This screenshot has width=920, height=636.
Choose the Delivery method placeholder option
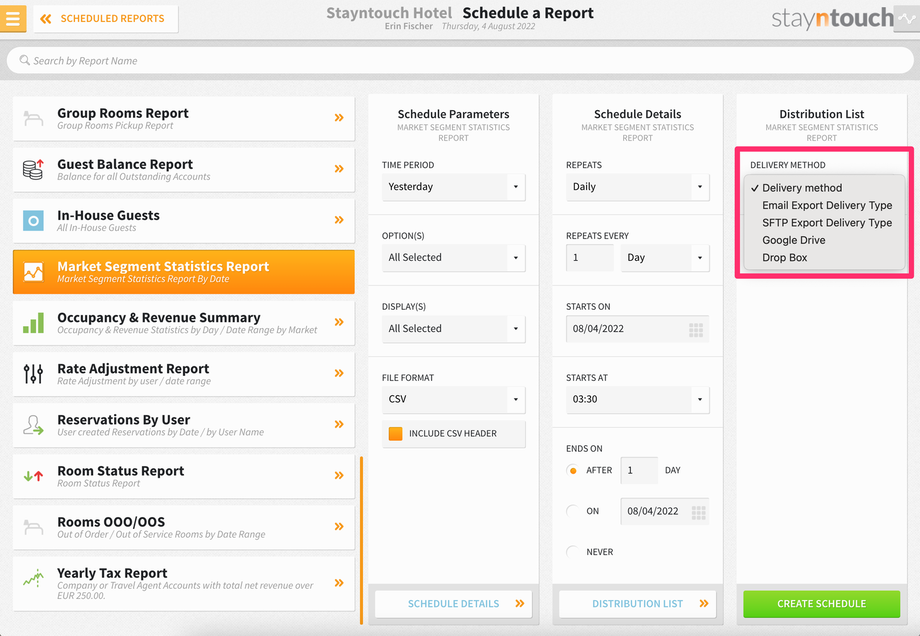[824, 188]
